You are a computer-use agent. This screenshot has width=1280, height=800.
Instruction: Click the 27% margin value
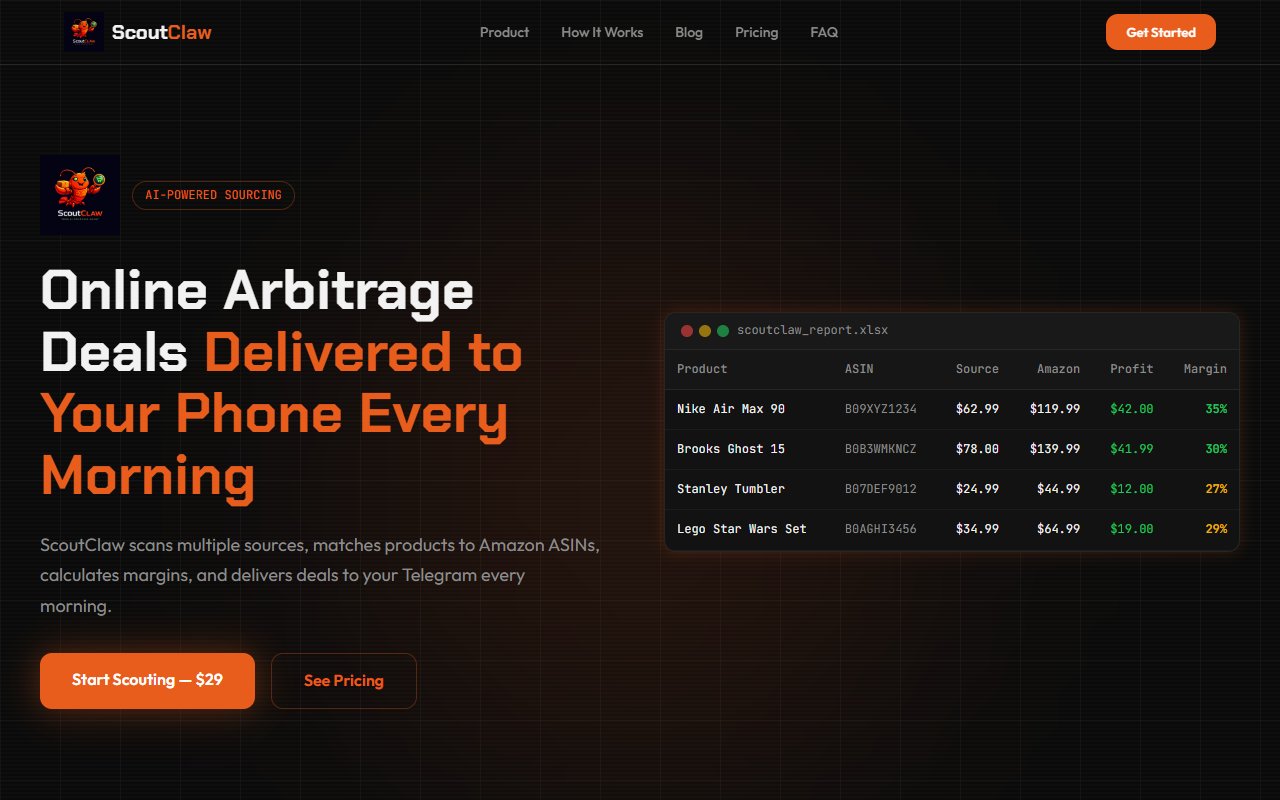coord(1216,489)
